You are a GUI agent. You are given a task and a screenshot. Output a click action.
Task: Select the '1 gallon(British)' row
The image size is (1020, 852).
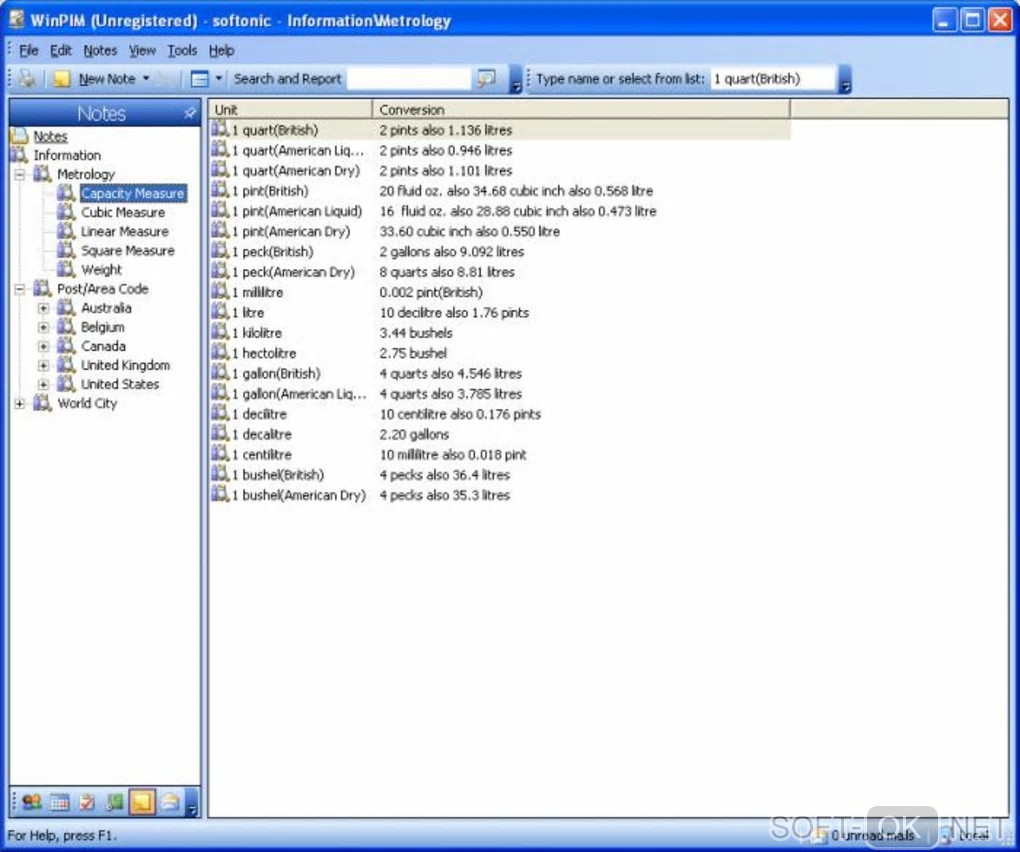pos(500,373)
